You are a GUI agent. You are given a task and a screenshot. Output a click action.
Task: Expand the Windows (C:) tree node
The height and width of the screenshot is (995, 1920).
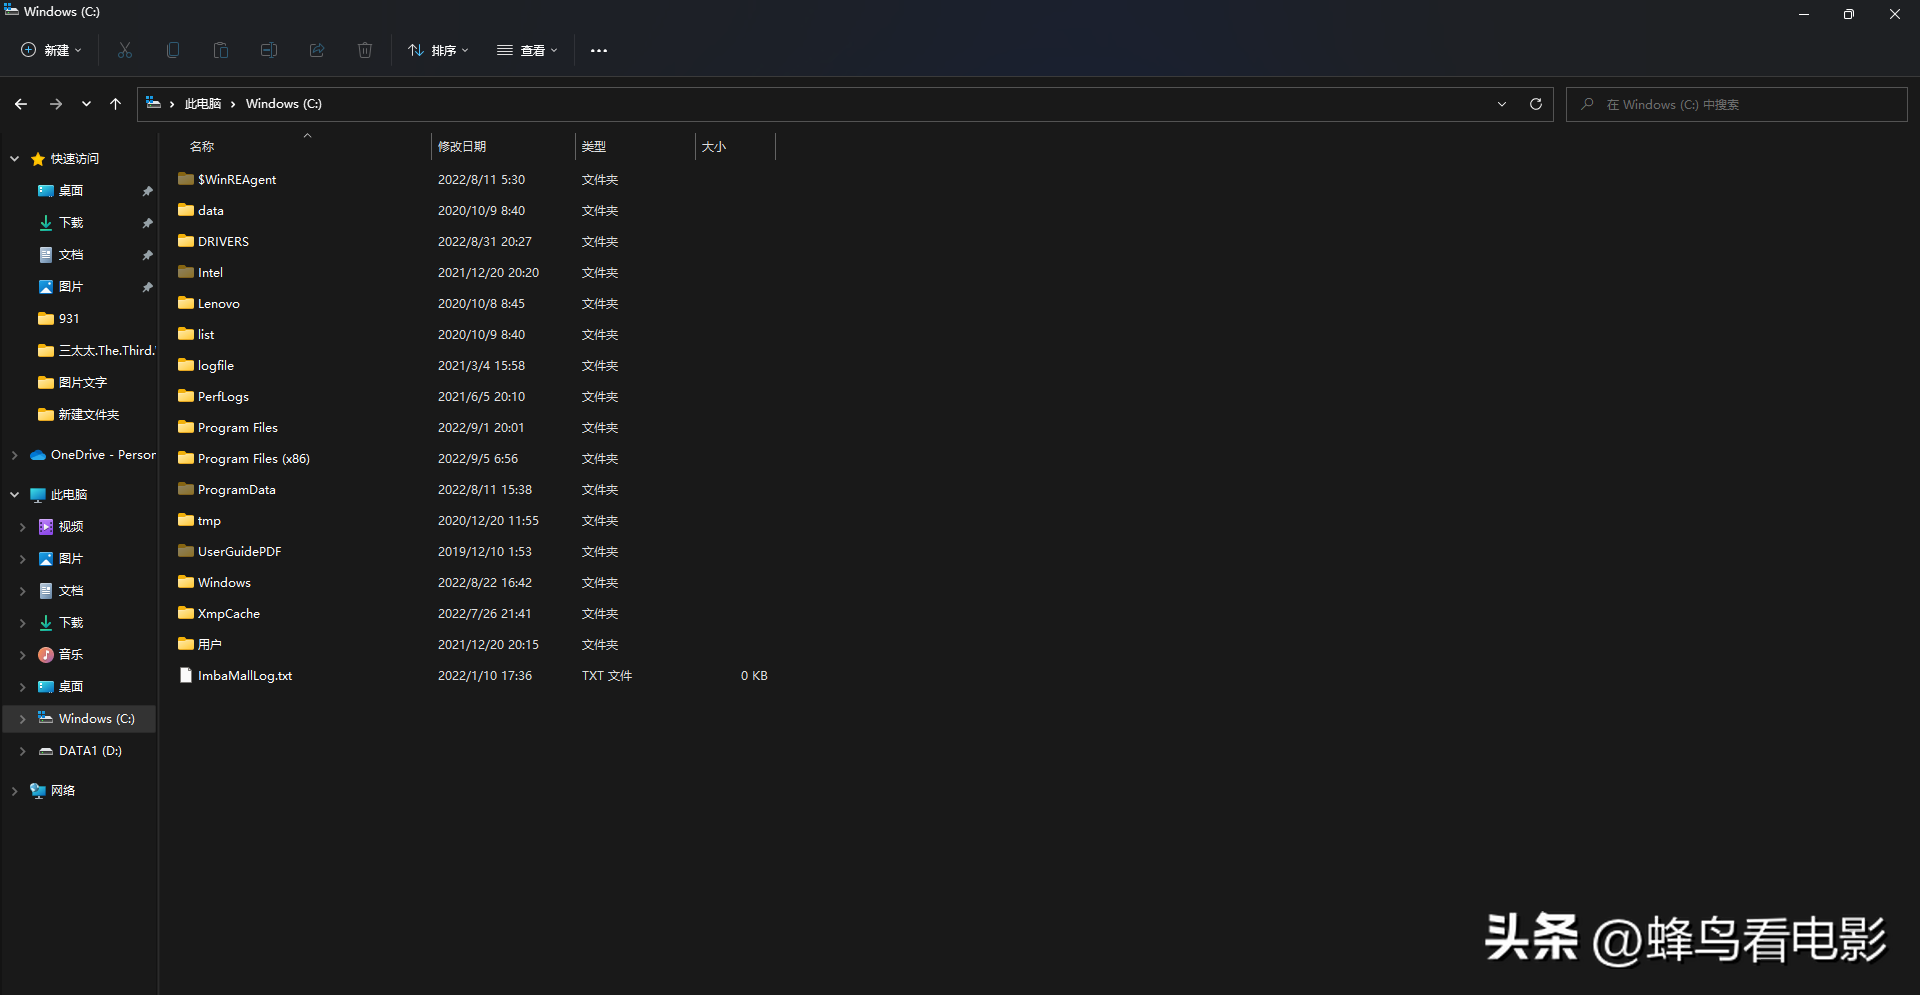tap(23, 719)
